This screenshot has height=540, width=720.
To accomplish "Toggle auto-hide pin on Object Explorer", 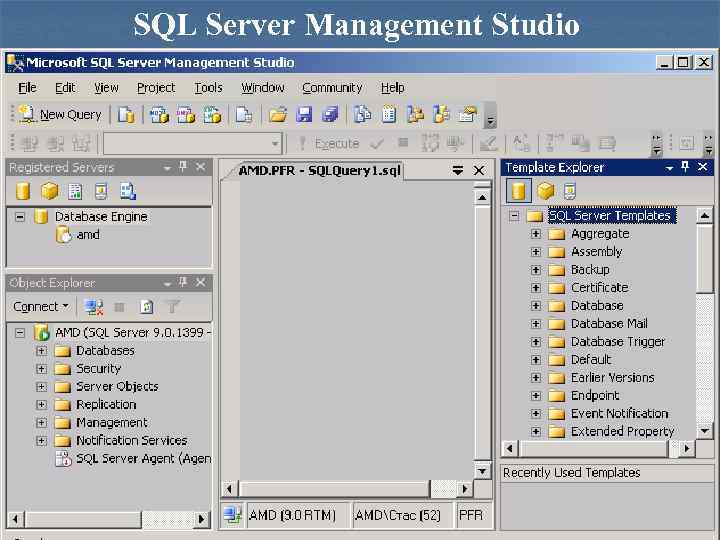I will click(x=183, y=282).
